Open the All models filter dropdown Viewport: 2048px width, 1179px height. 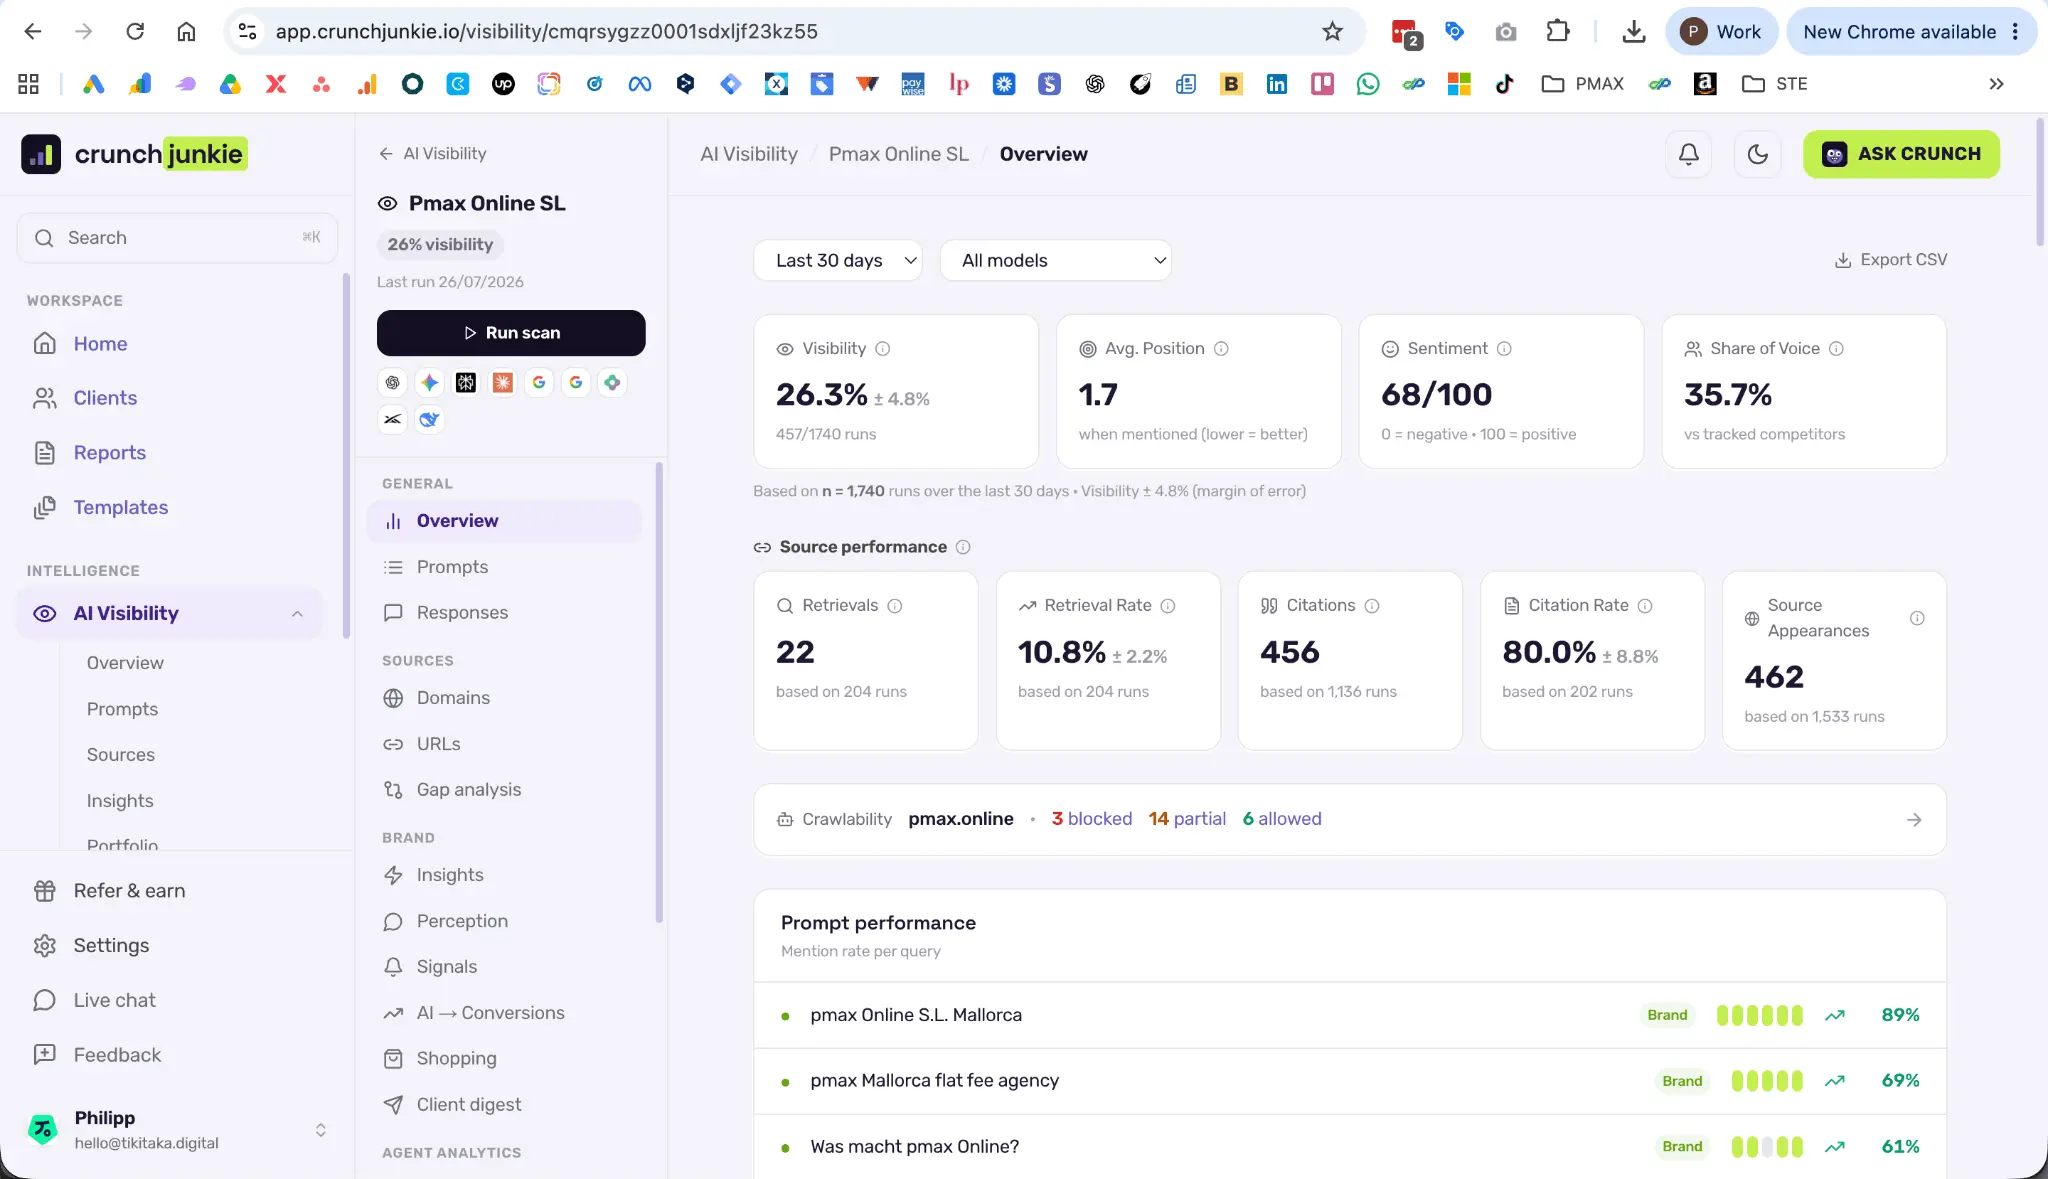1056,260
